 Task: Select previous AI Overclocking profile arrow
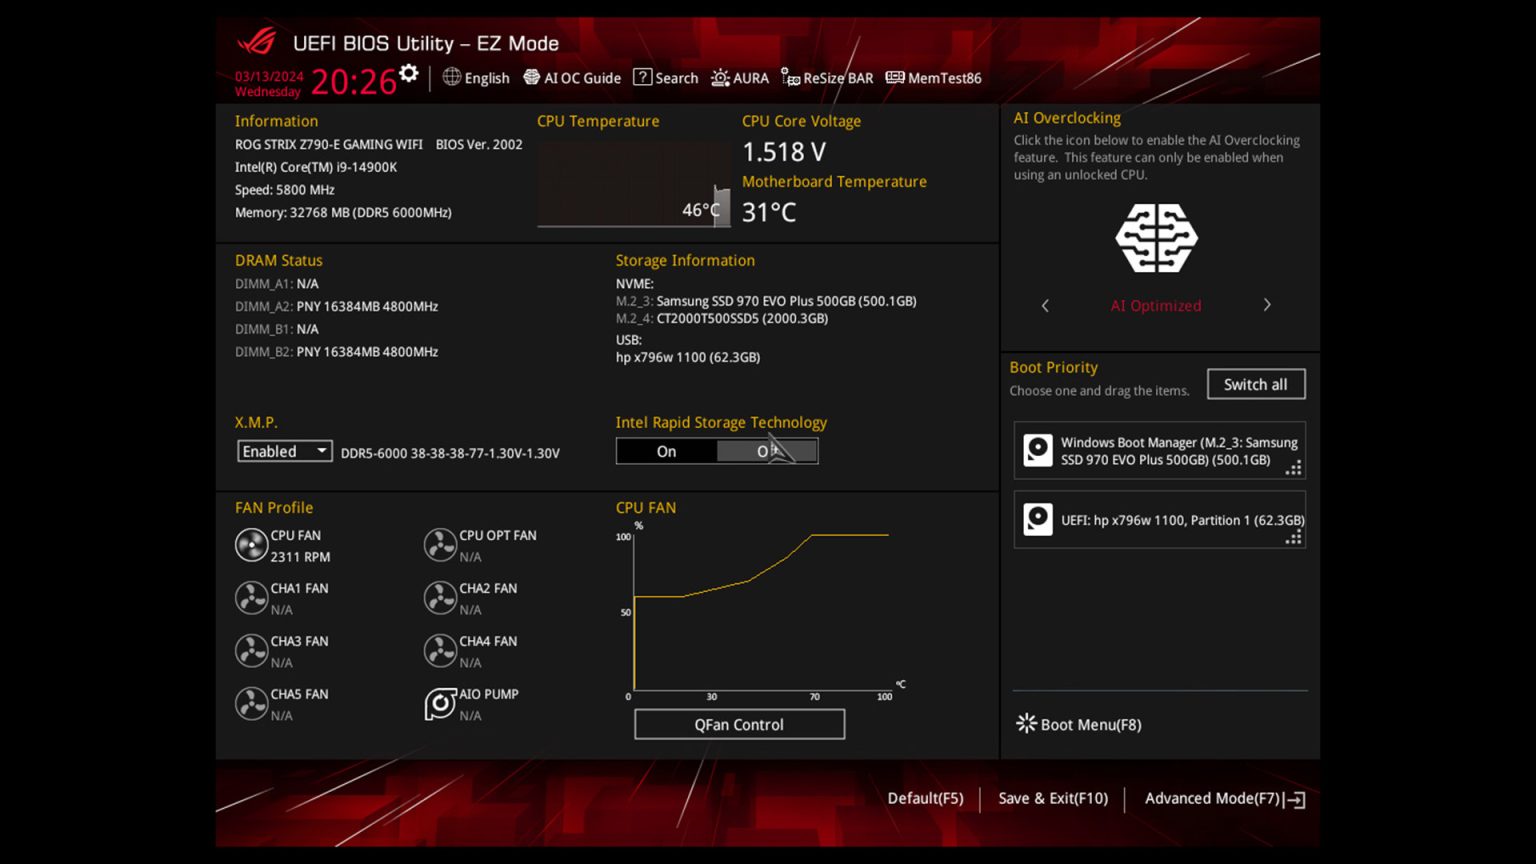click(x=1046, y=305)
